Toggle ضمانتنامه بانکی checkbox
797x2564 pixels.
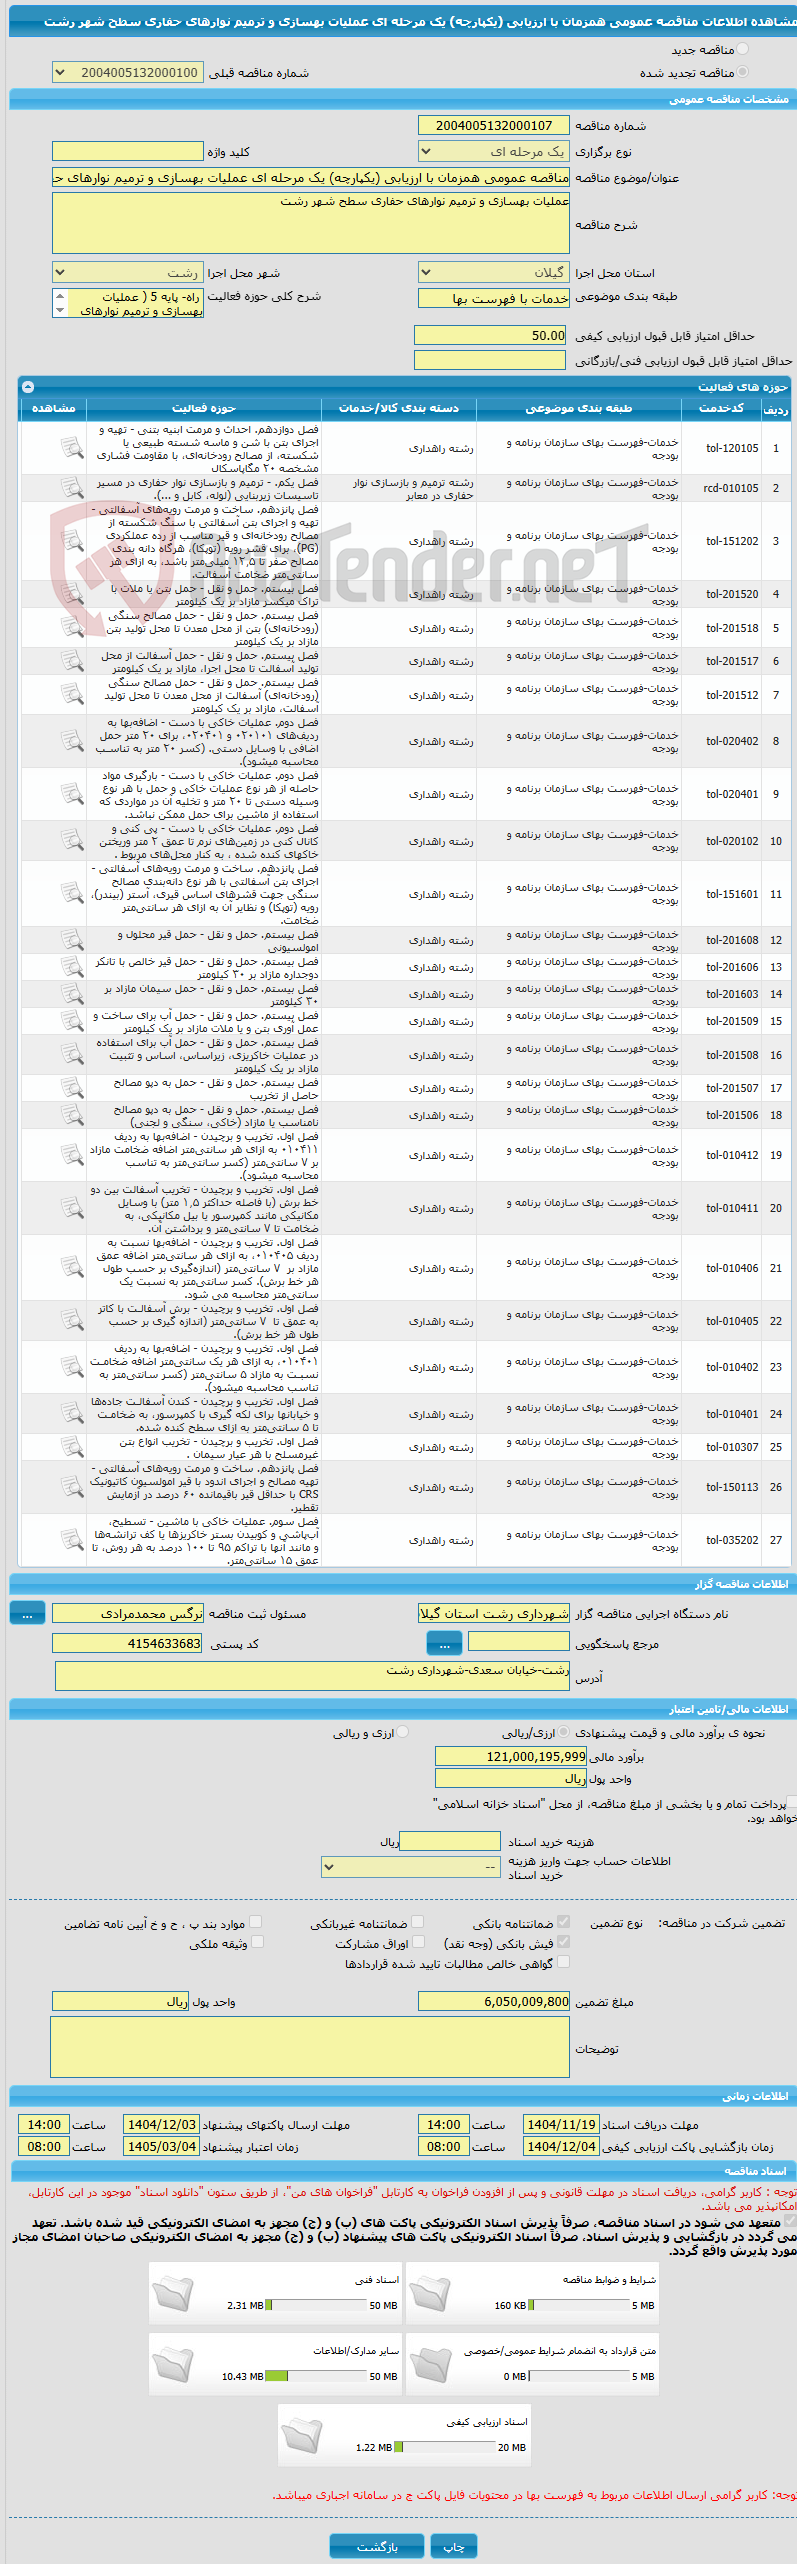tap(563, 1921)
